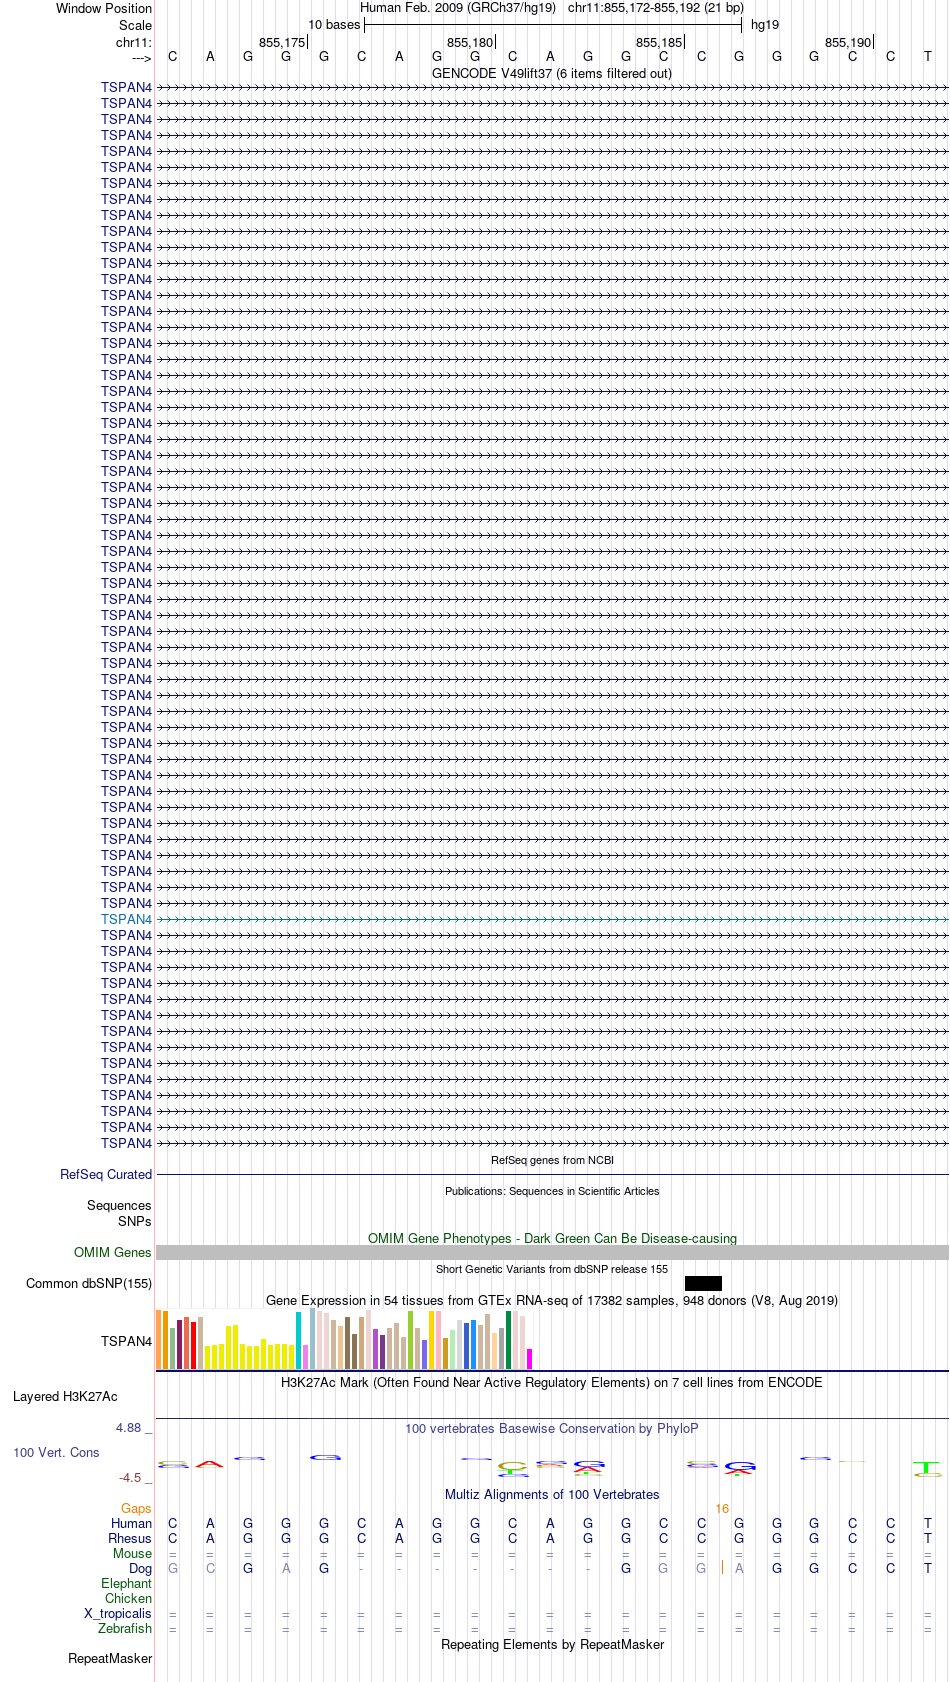Screen dimensions: 950x1682
Task: Select the X_tropicalis alignment row label
Action: [118, 1613]
